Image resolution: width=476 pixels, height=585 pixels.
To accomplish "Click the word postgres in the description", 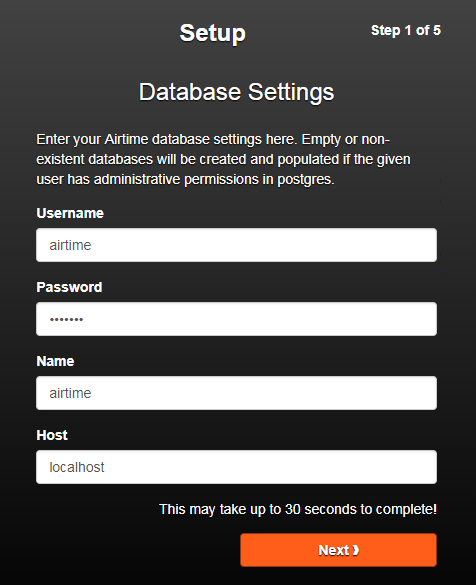I will click(306, 179).
